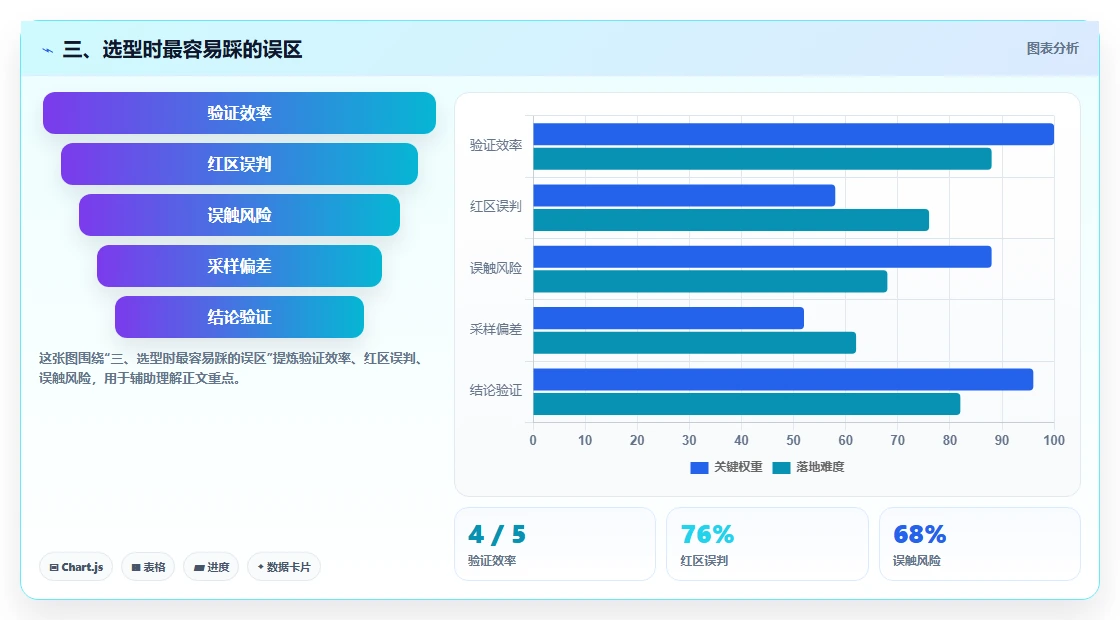Click the teal 验证效率 chart bar

[x=762, y=159]
